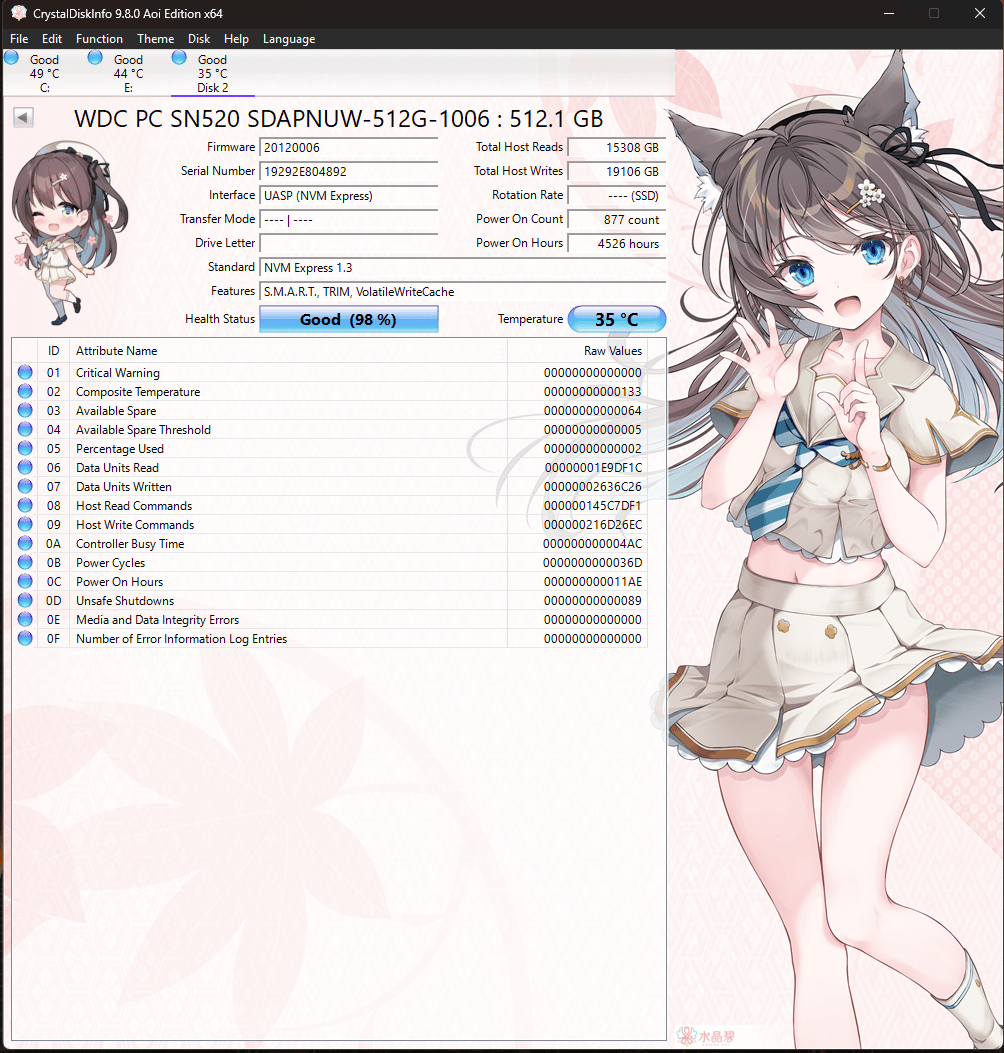This screenshot has width=1004, height=1053.
Task: Click raw value 00000000011AE
Action: click(x=592, y=582)
